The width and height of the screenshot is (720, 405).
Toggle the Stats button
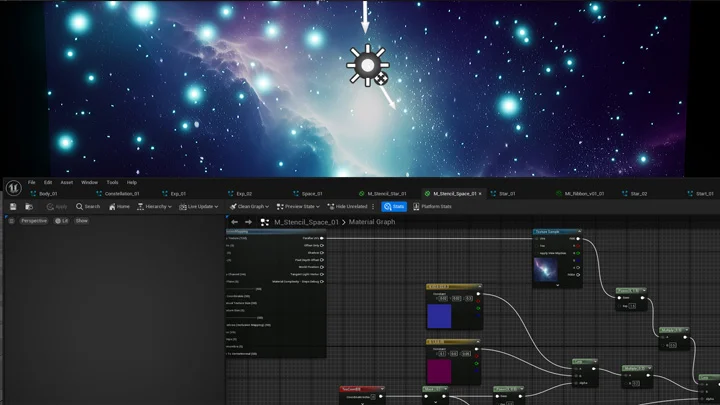[394, 207]
